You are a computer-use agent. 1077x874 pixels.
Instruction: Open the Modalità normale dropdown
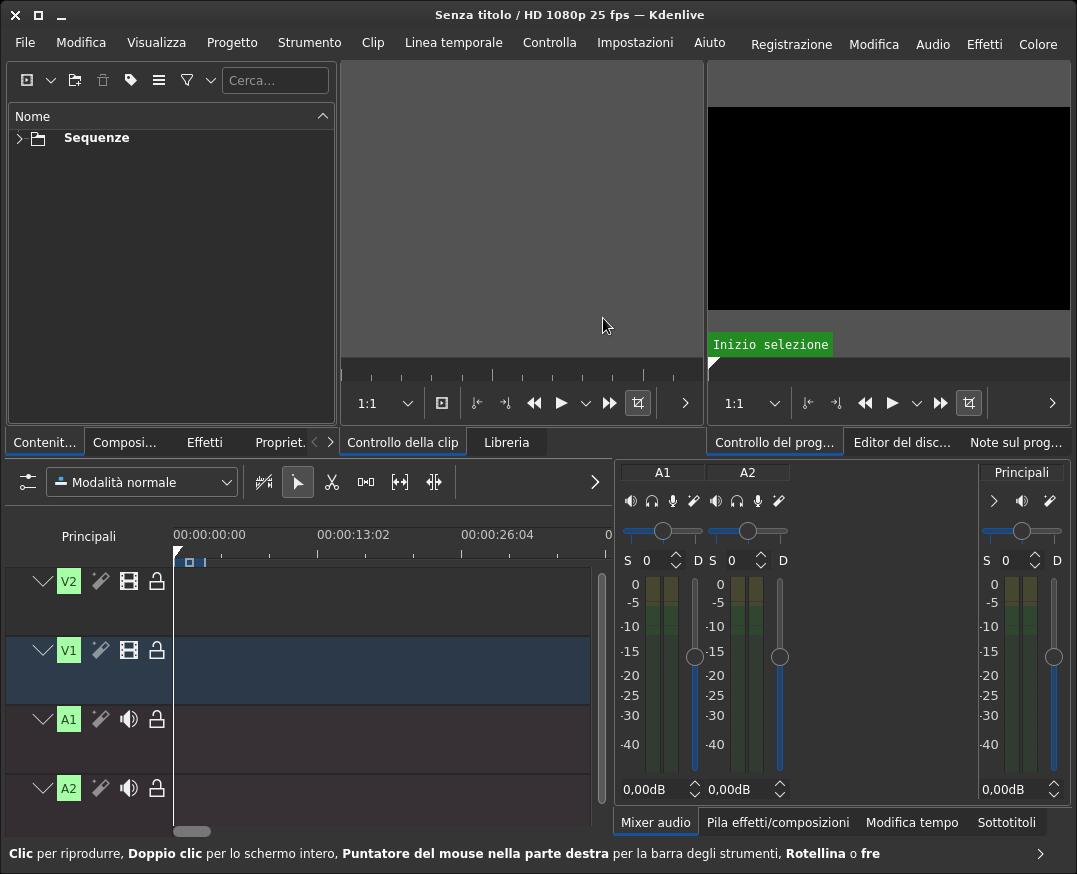coord(142,482)
